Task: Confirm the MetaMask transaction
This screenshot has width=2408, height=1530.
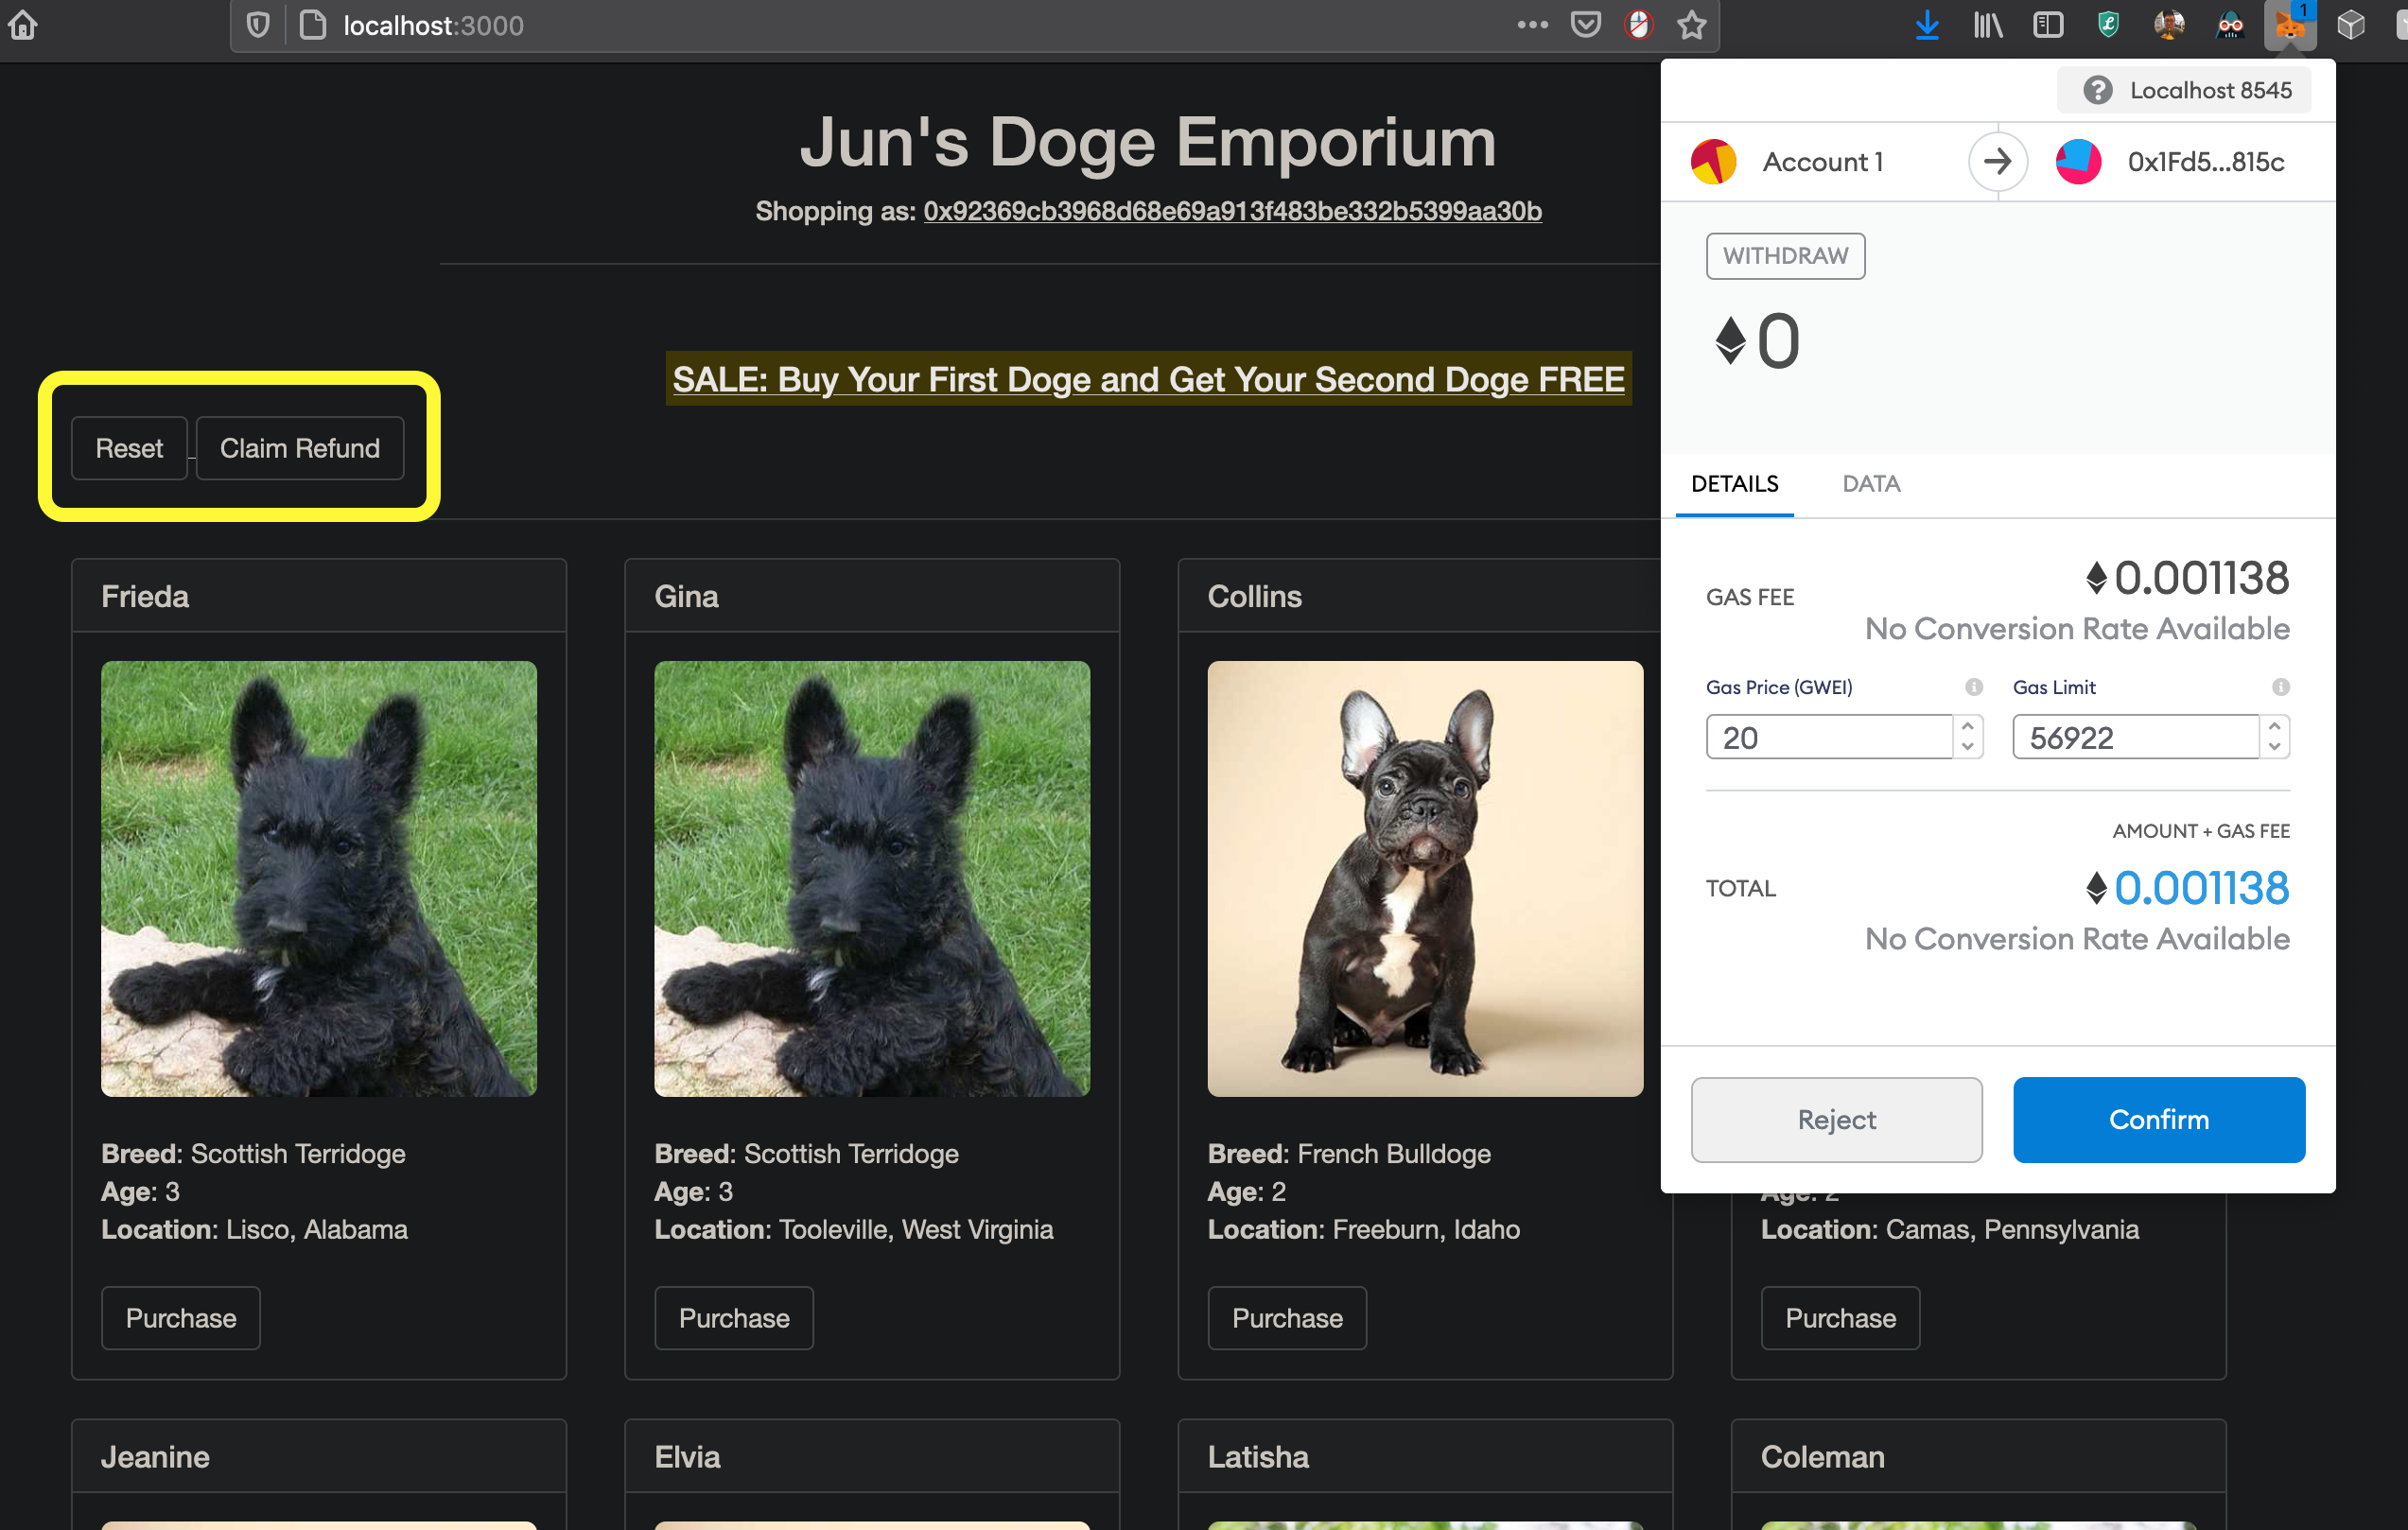Action: tap(2158, 1119)
